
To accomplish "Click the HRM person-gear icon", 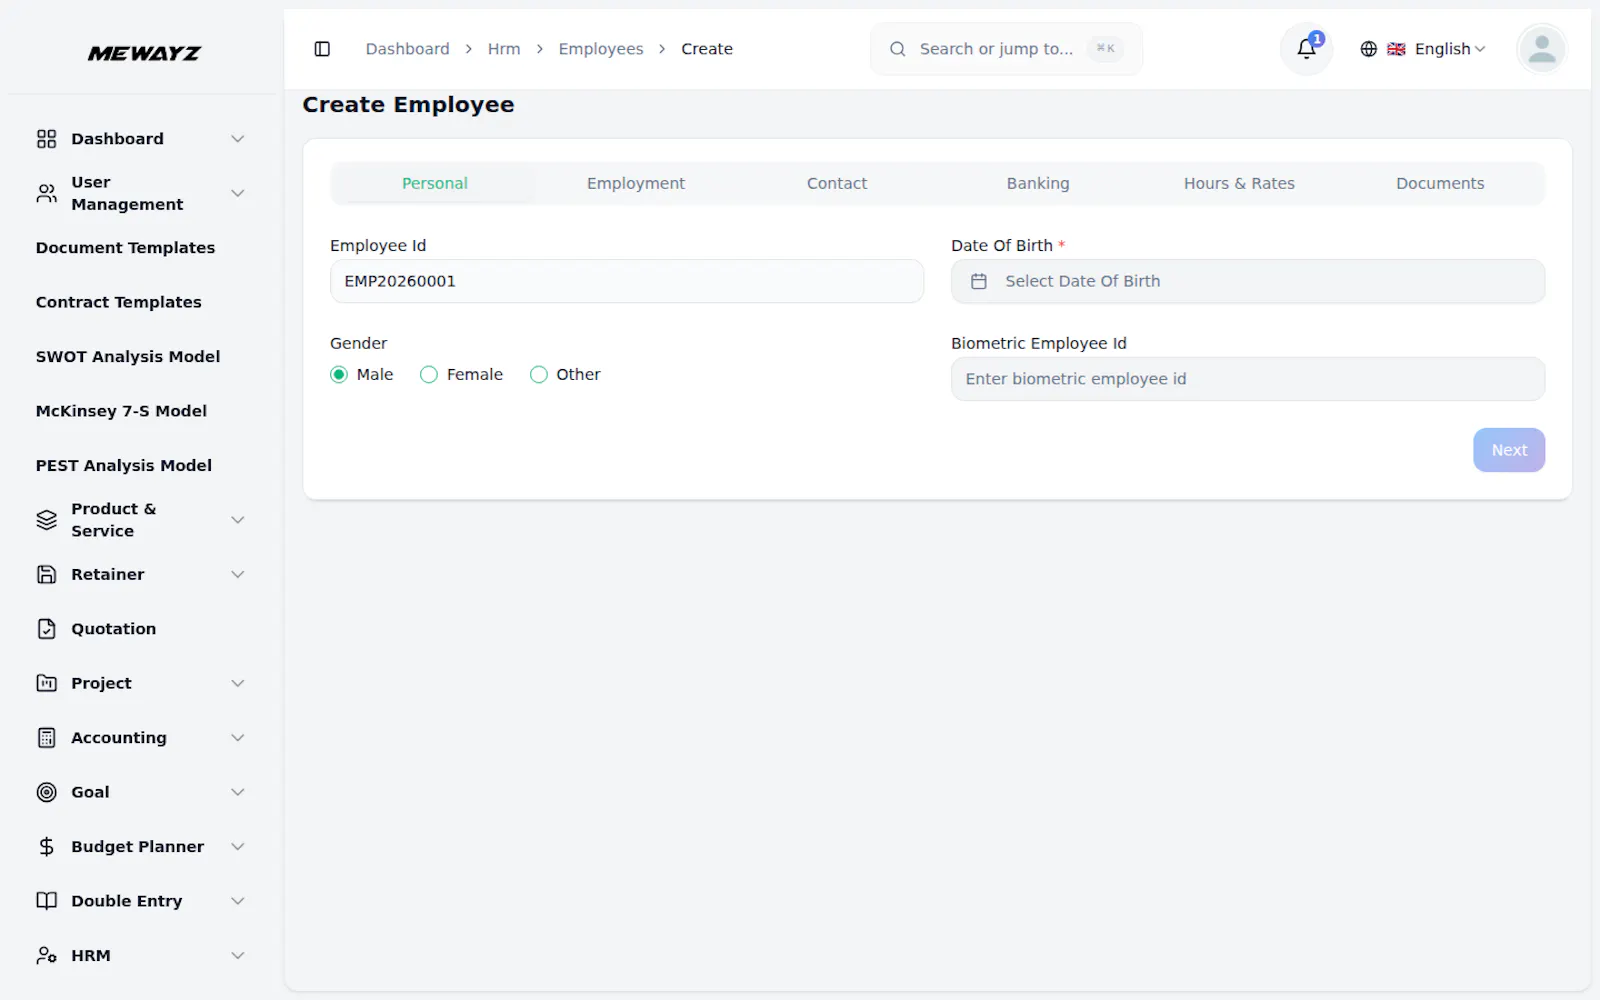I will click(x=47, y=955).
